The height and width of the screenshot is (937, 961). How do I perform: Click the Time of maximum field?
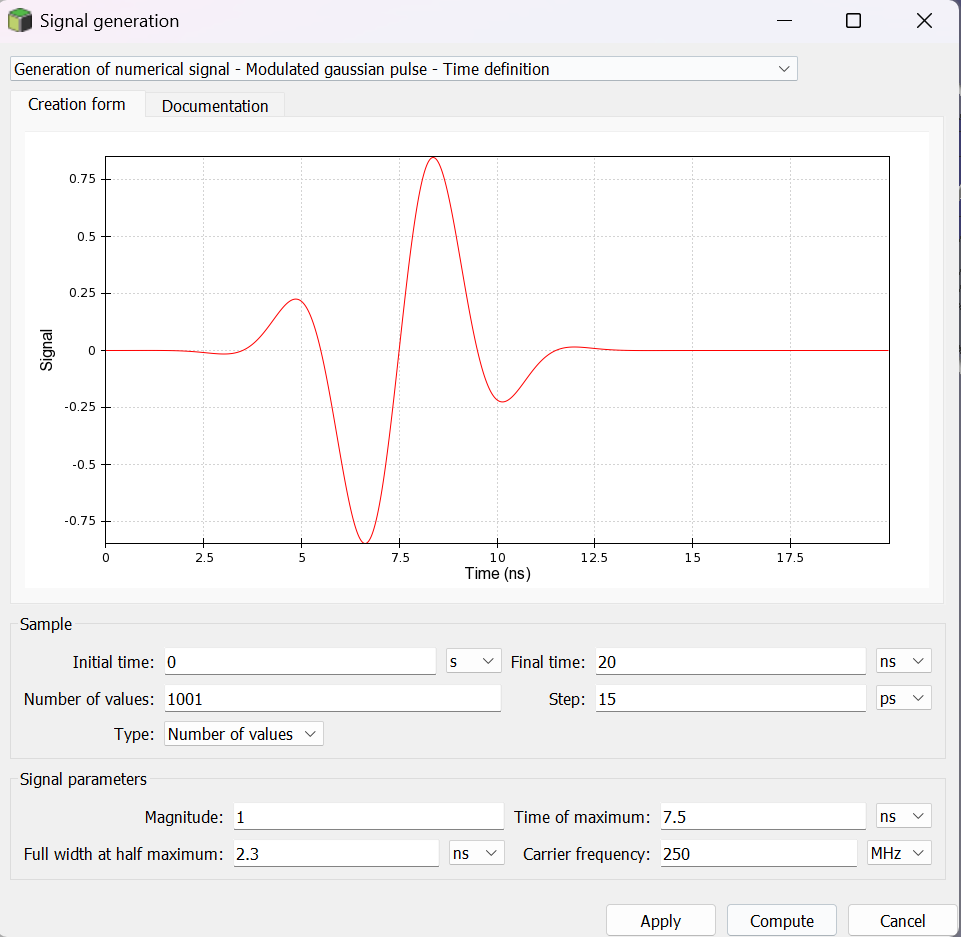coord(762,817)
